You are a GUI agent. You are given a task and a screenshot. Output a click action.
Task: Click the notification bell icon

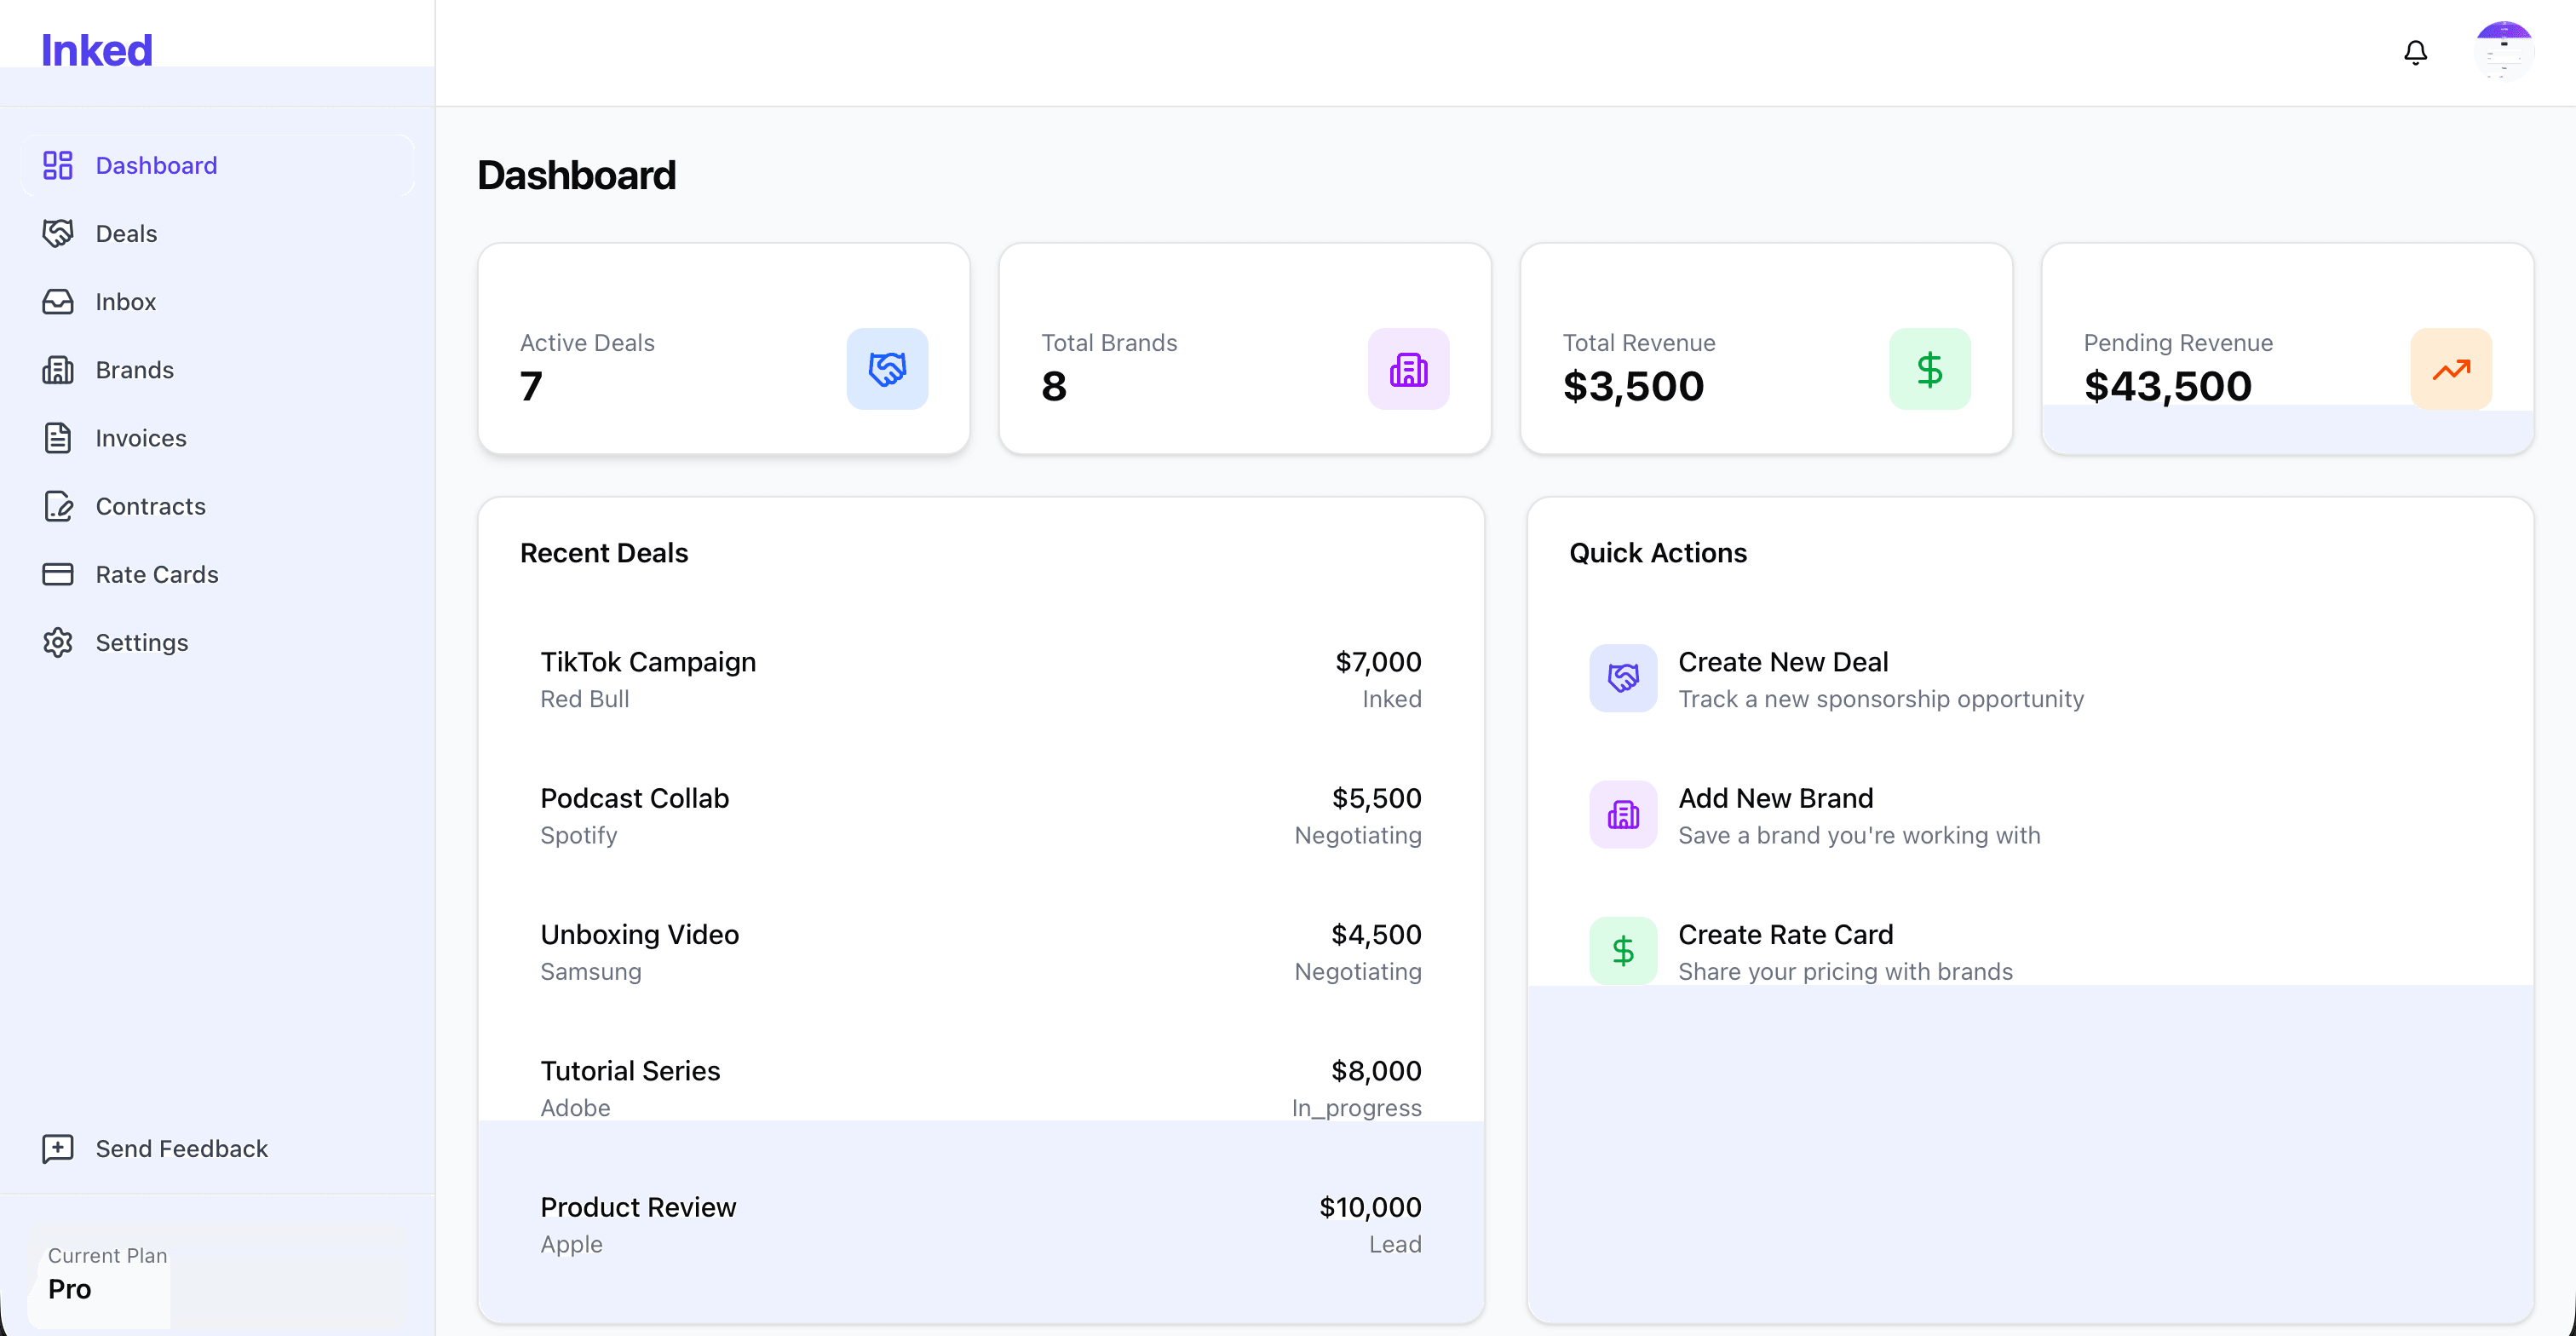coord(2416,52)
